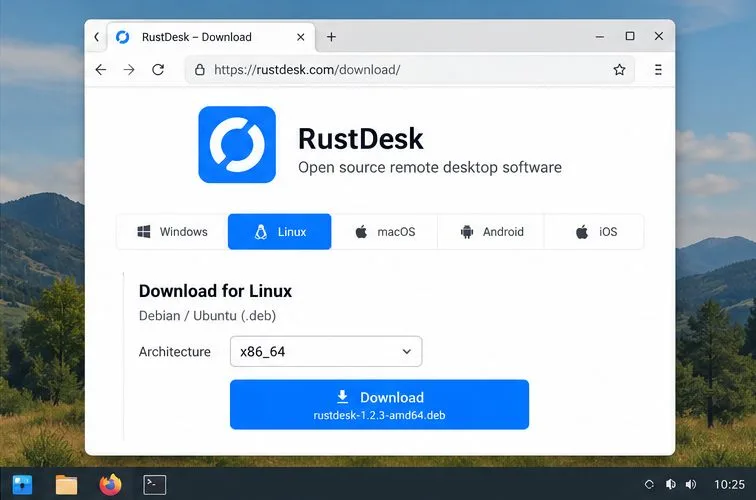This screenshot has width=756, height=500.
Task: Close the RustDesk – Download tab
Action: tap(301, 37)
